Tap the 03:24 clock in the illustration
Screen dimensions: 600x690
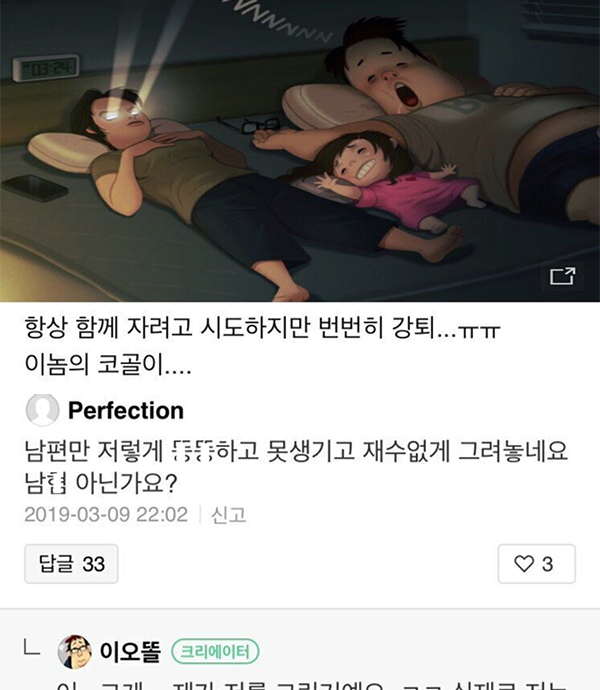tap(46, 68)
